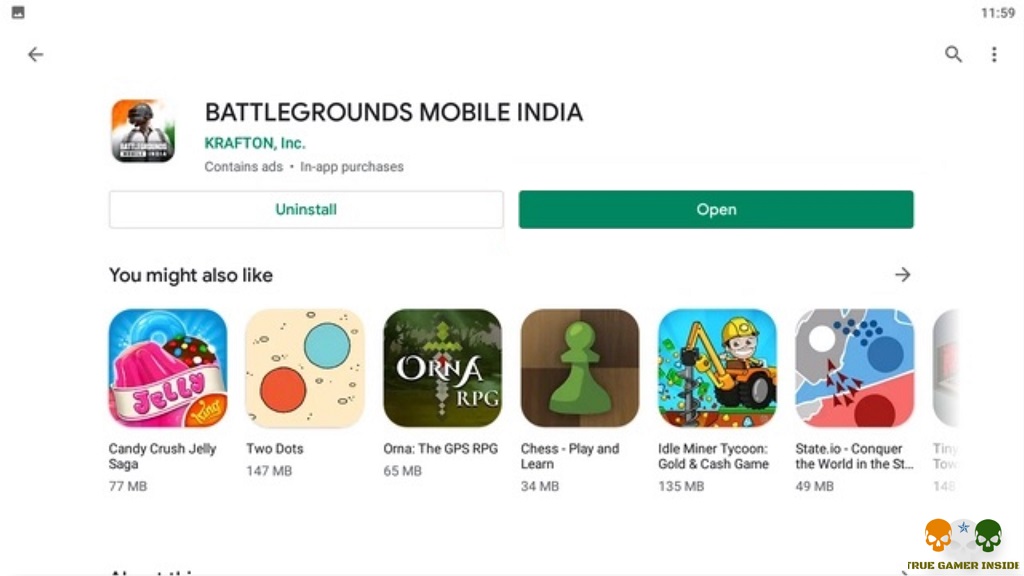Open the Orna RPG app icon
The height and width of the screenshot is (576, 1024).
442,368
